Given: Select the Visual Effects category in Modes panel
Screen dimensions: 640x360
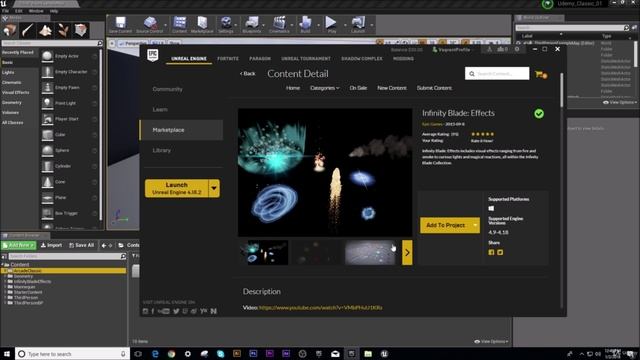Looking at the screenshot, I should (x=16, y=92).
